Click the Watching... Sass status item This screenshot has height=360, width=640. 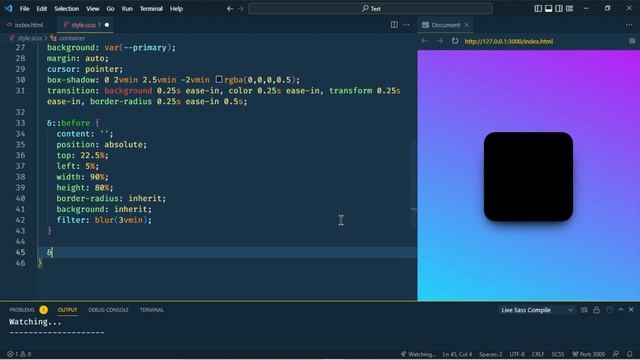418,354
